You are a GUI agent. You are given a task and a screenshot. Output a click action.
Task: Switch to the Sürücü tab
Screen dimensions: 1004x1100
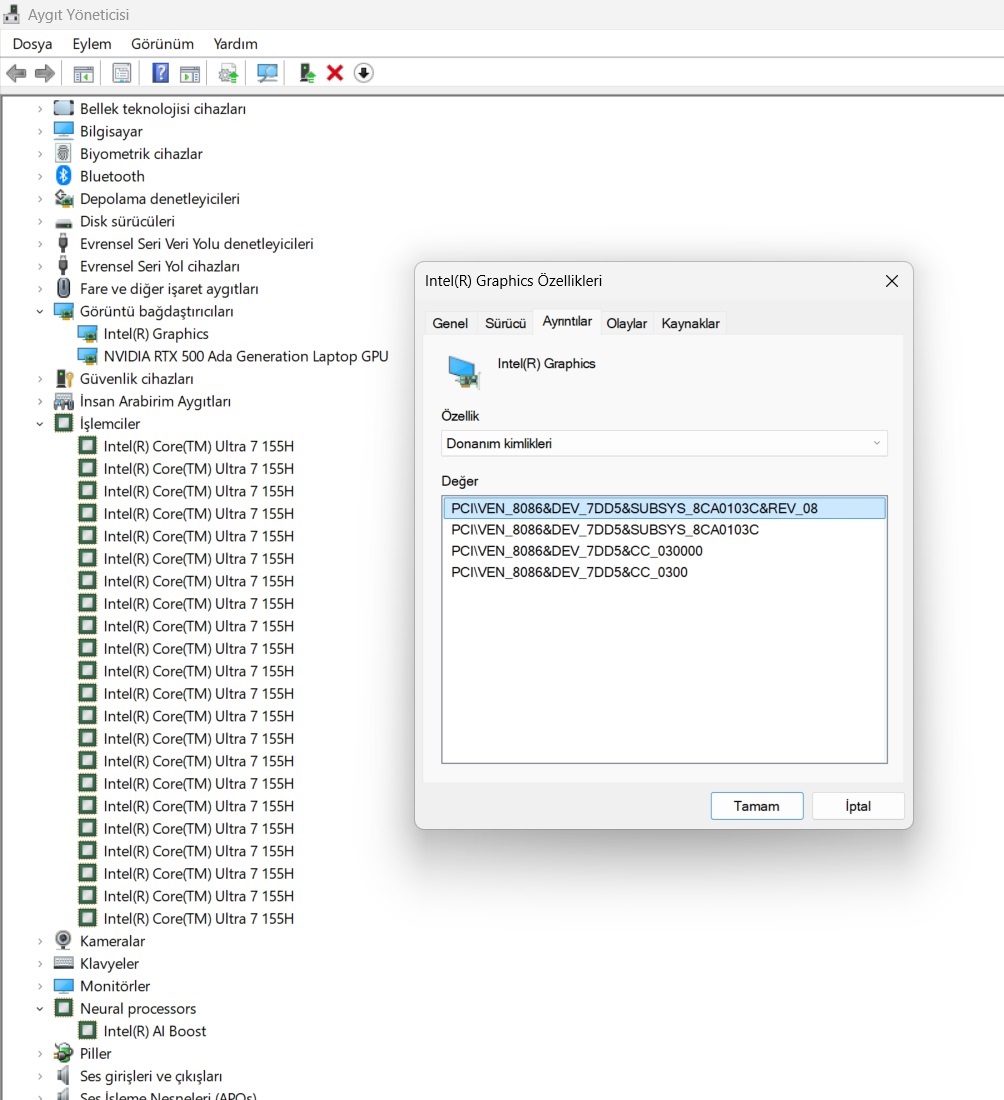(505, 323)
